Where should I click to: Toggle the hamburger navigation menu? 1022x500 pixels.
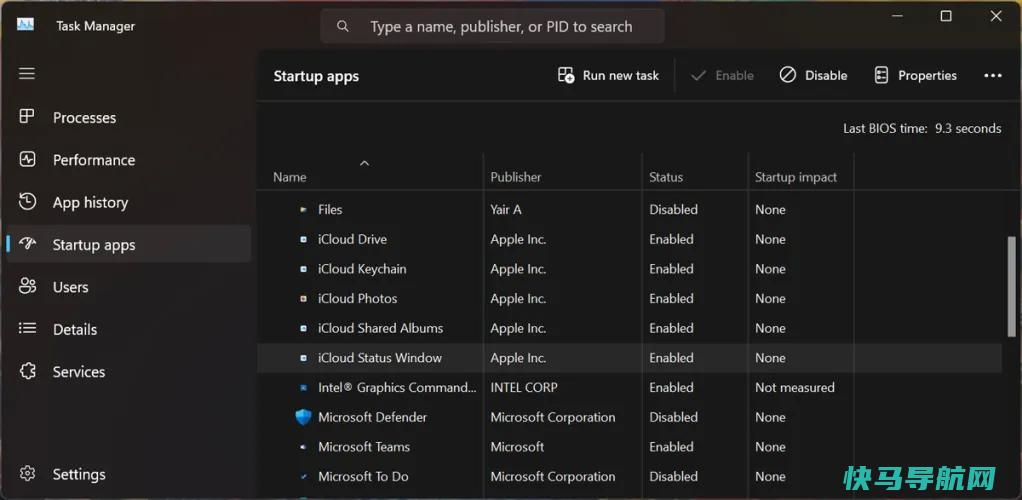pos(27,73)
